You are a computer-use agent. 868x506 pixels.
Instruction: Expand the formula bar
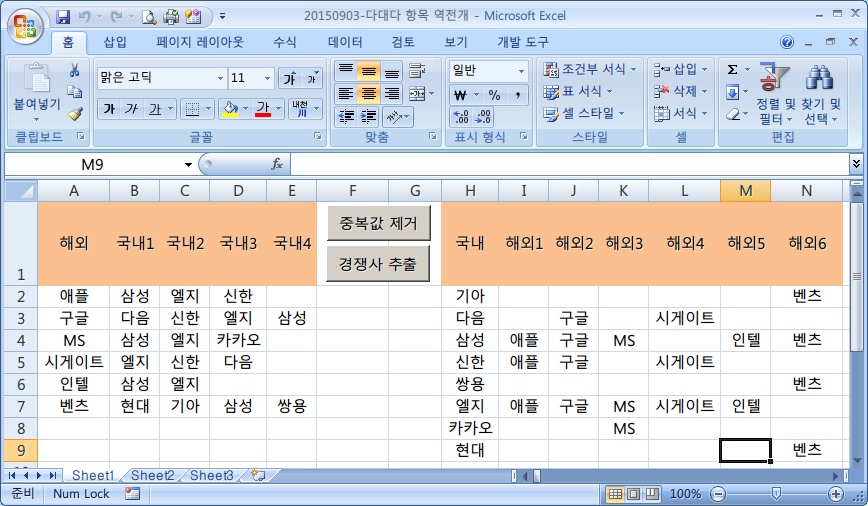click(856, 164)
